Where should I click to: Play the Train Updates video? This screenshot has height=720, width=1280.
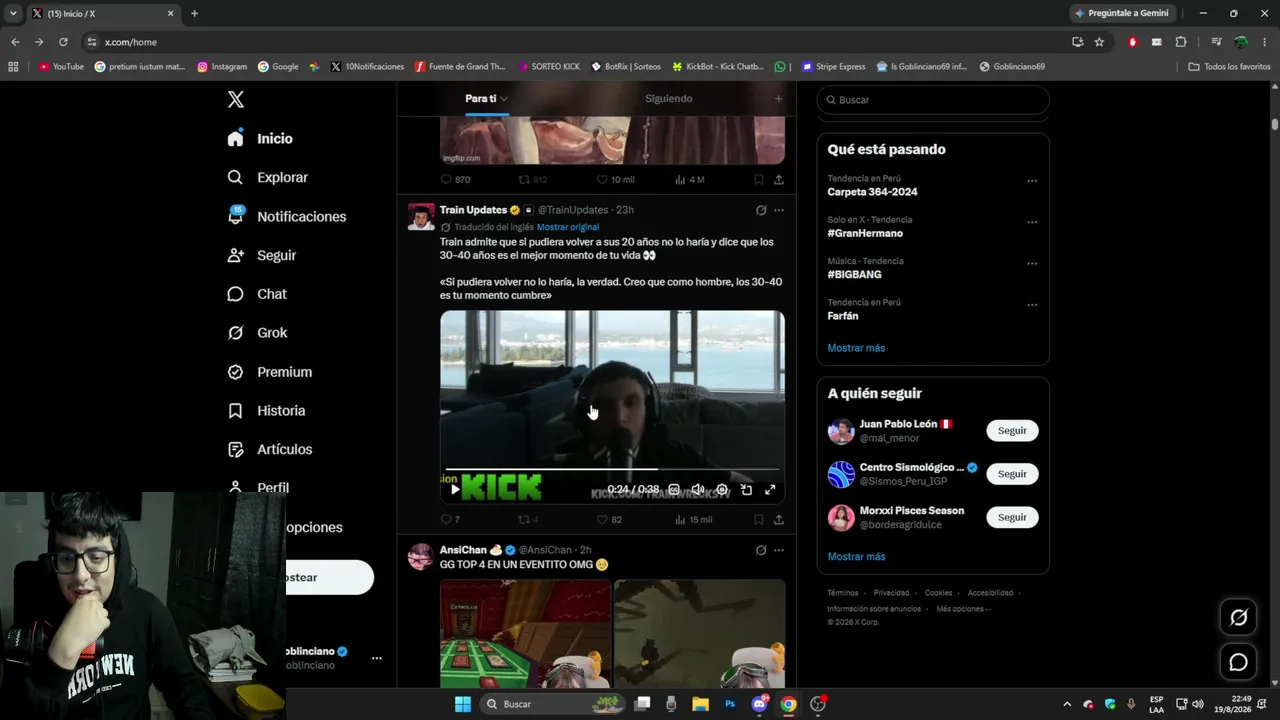tap(455, 489)
